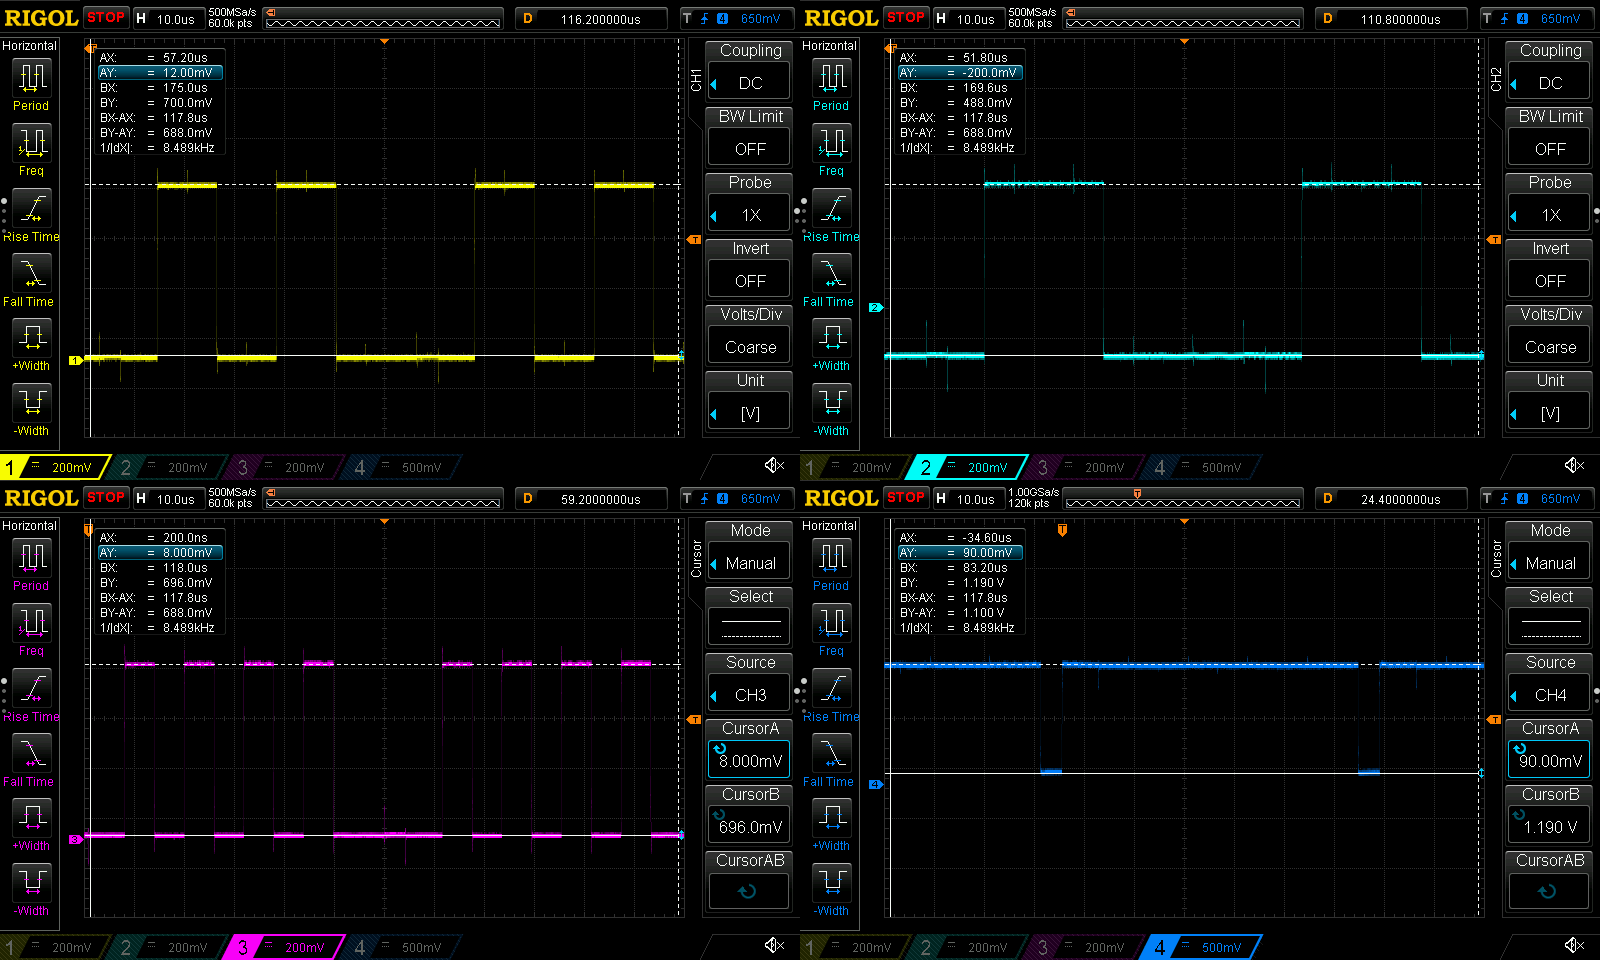Select dimmed channel 1 tab in CH2 screen
The width and height of the screenshot is (1600, 960).
pyautogui.click(x=854, y=467)
